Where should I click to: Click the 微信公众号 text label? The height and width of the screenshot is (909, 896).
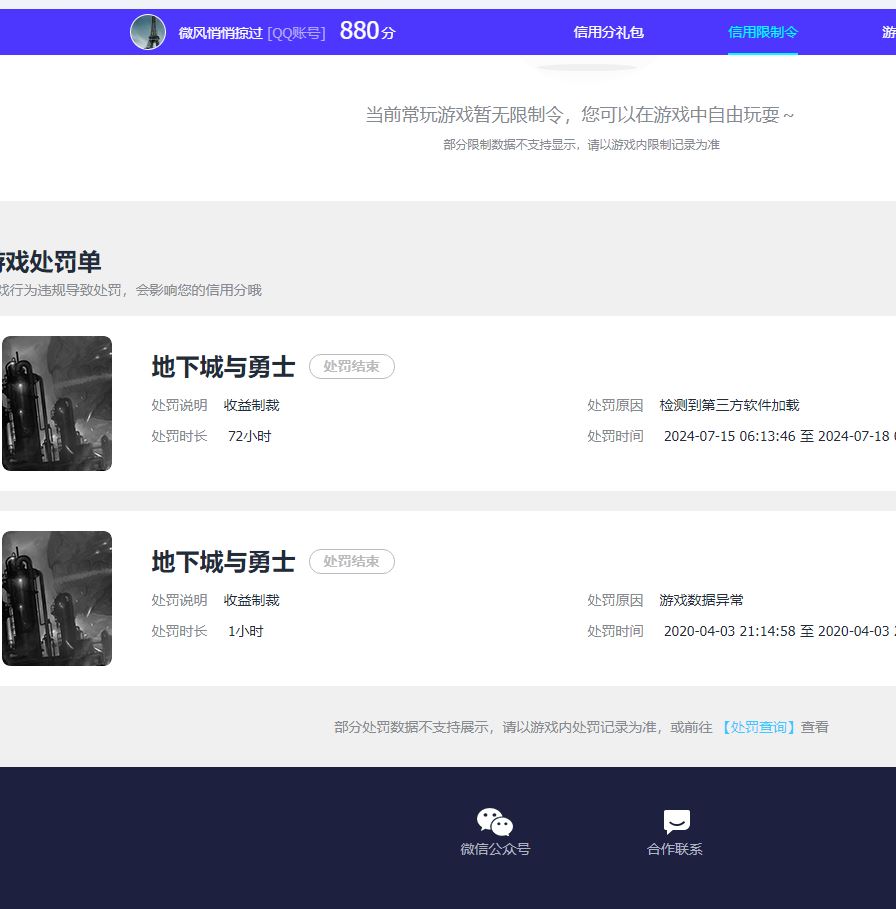click(495, 849)
